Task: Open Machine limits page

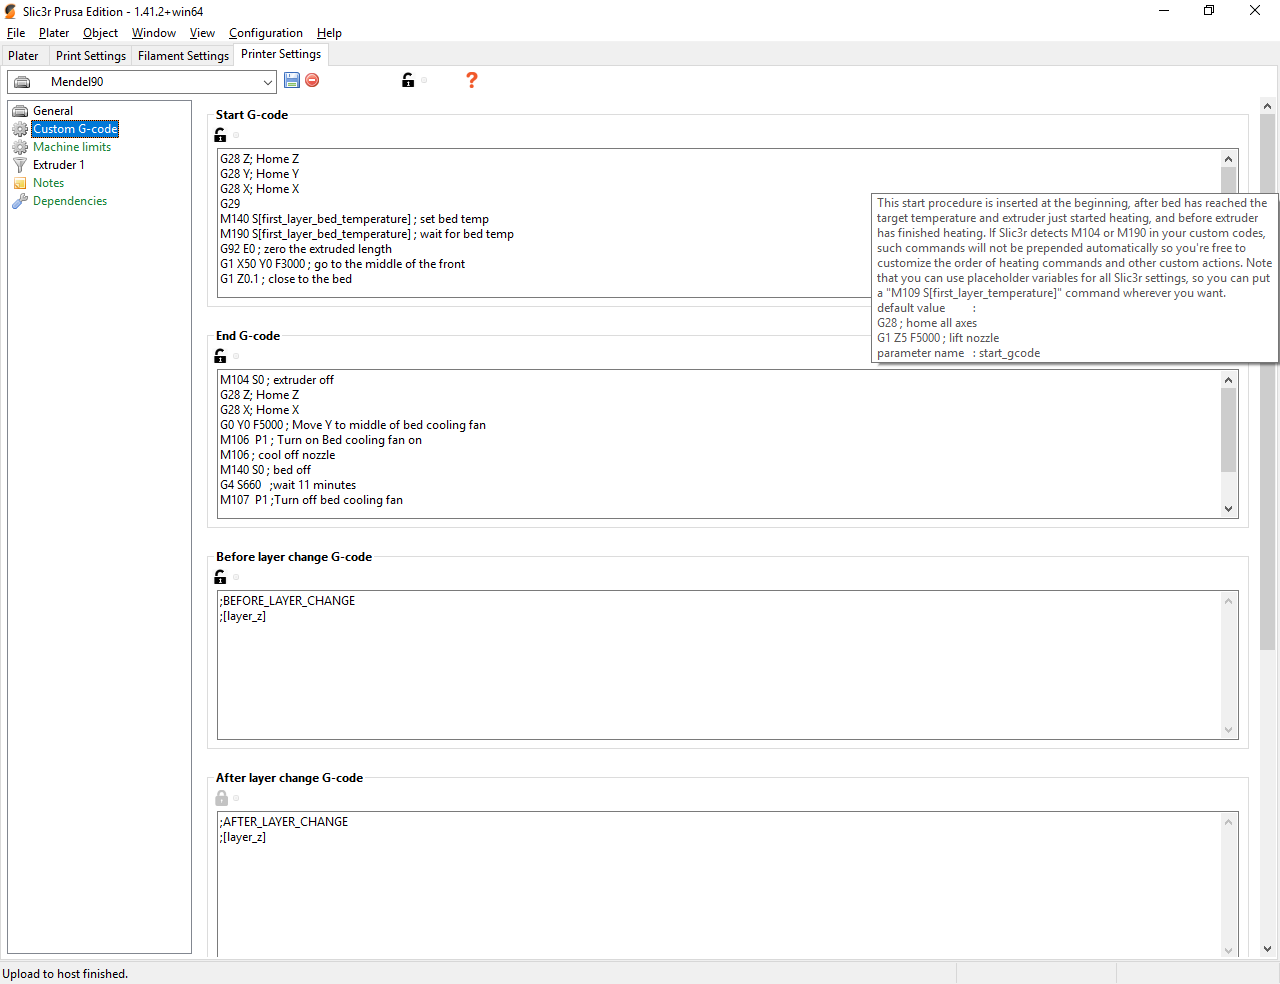Action: [x=72, y=147]
